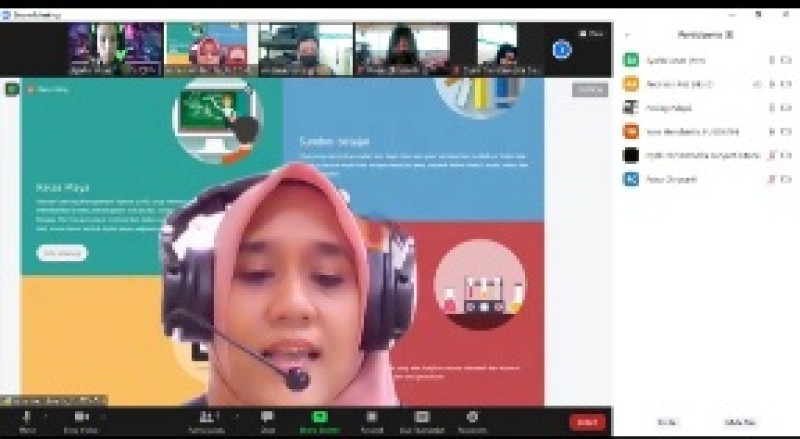This screenshot has height=439, width=800.
Task: Stop video using the camera icon
Action: (81, 422)
